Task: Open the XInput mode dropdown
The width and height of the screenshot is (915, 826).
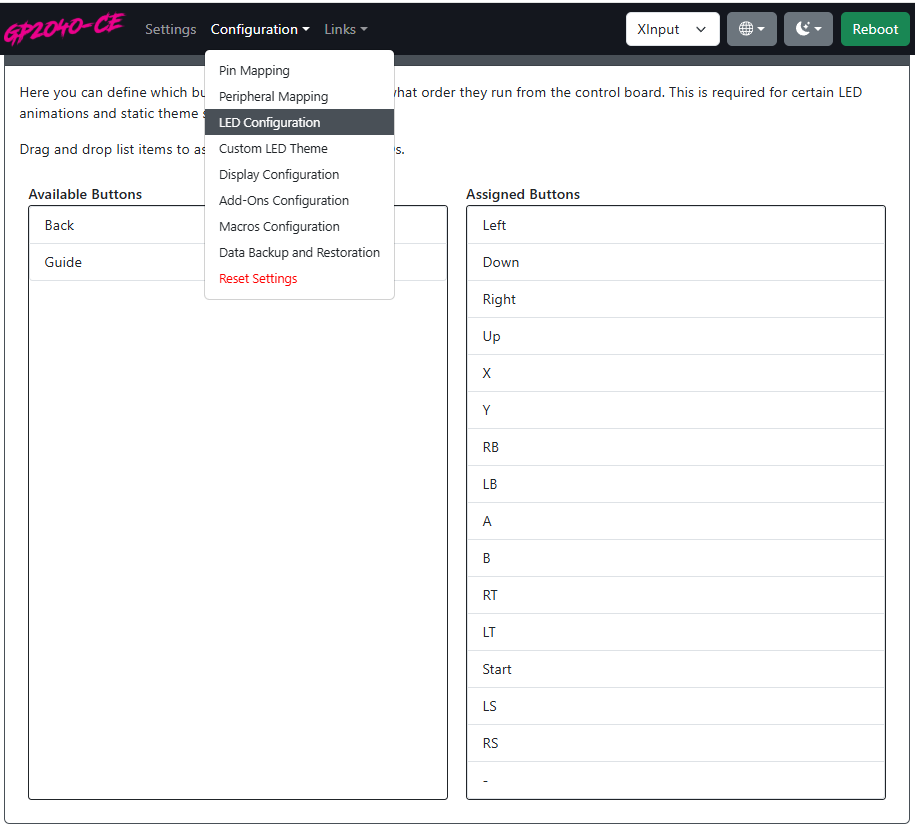Action: 672,29
